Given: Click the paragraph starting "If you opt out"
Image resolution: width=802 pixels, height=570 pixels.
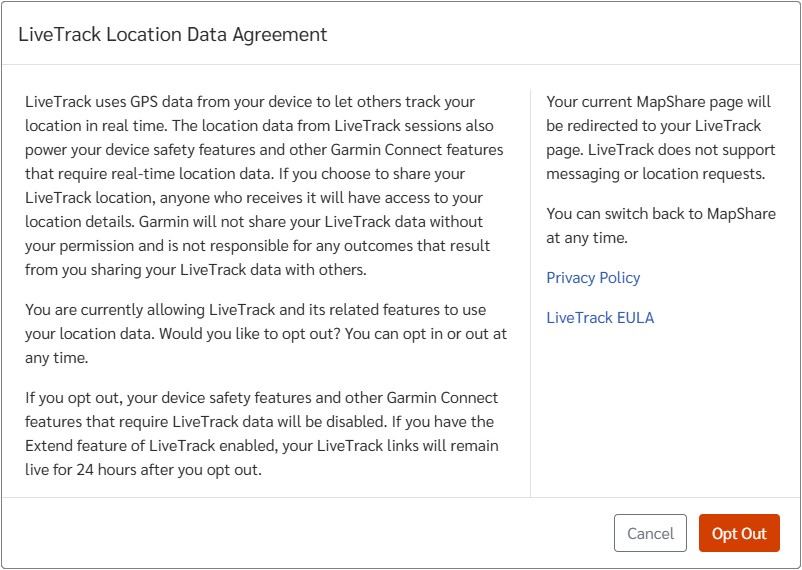Looking at the screenshot, I should tap(261, 434).
